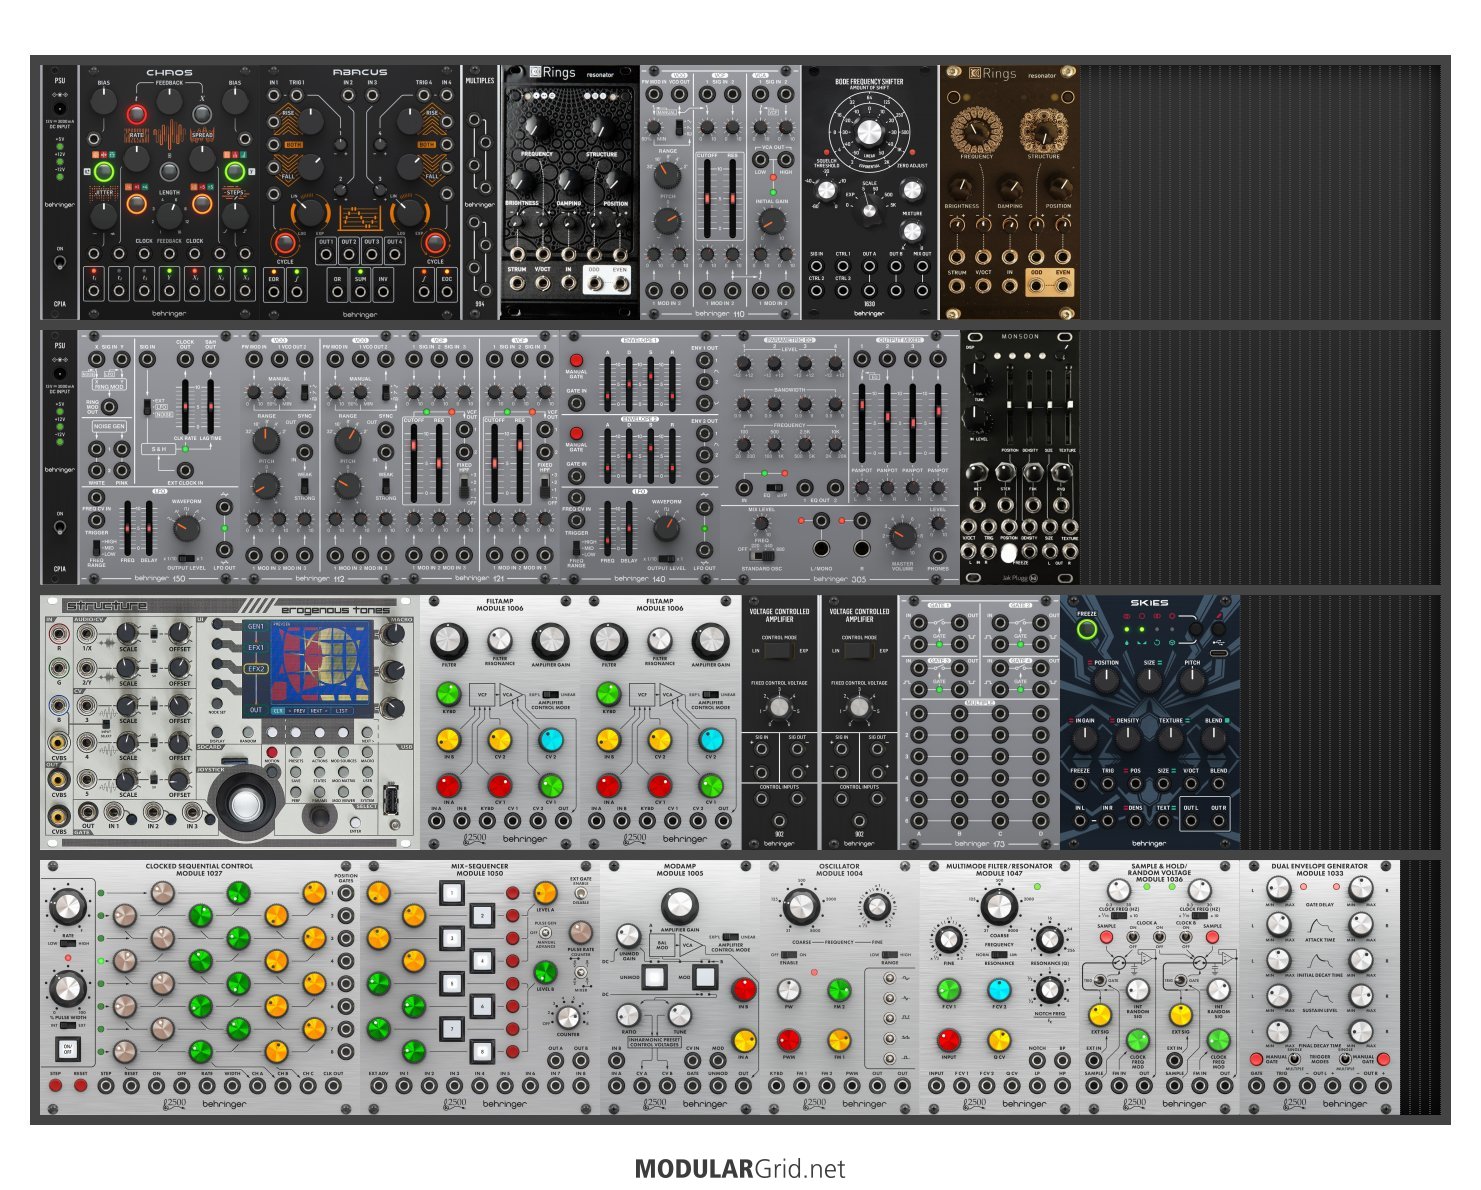
Task: Click the cyan CV 2 knob on first Filtamp 1006
Action: [x=552, y=739]
